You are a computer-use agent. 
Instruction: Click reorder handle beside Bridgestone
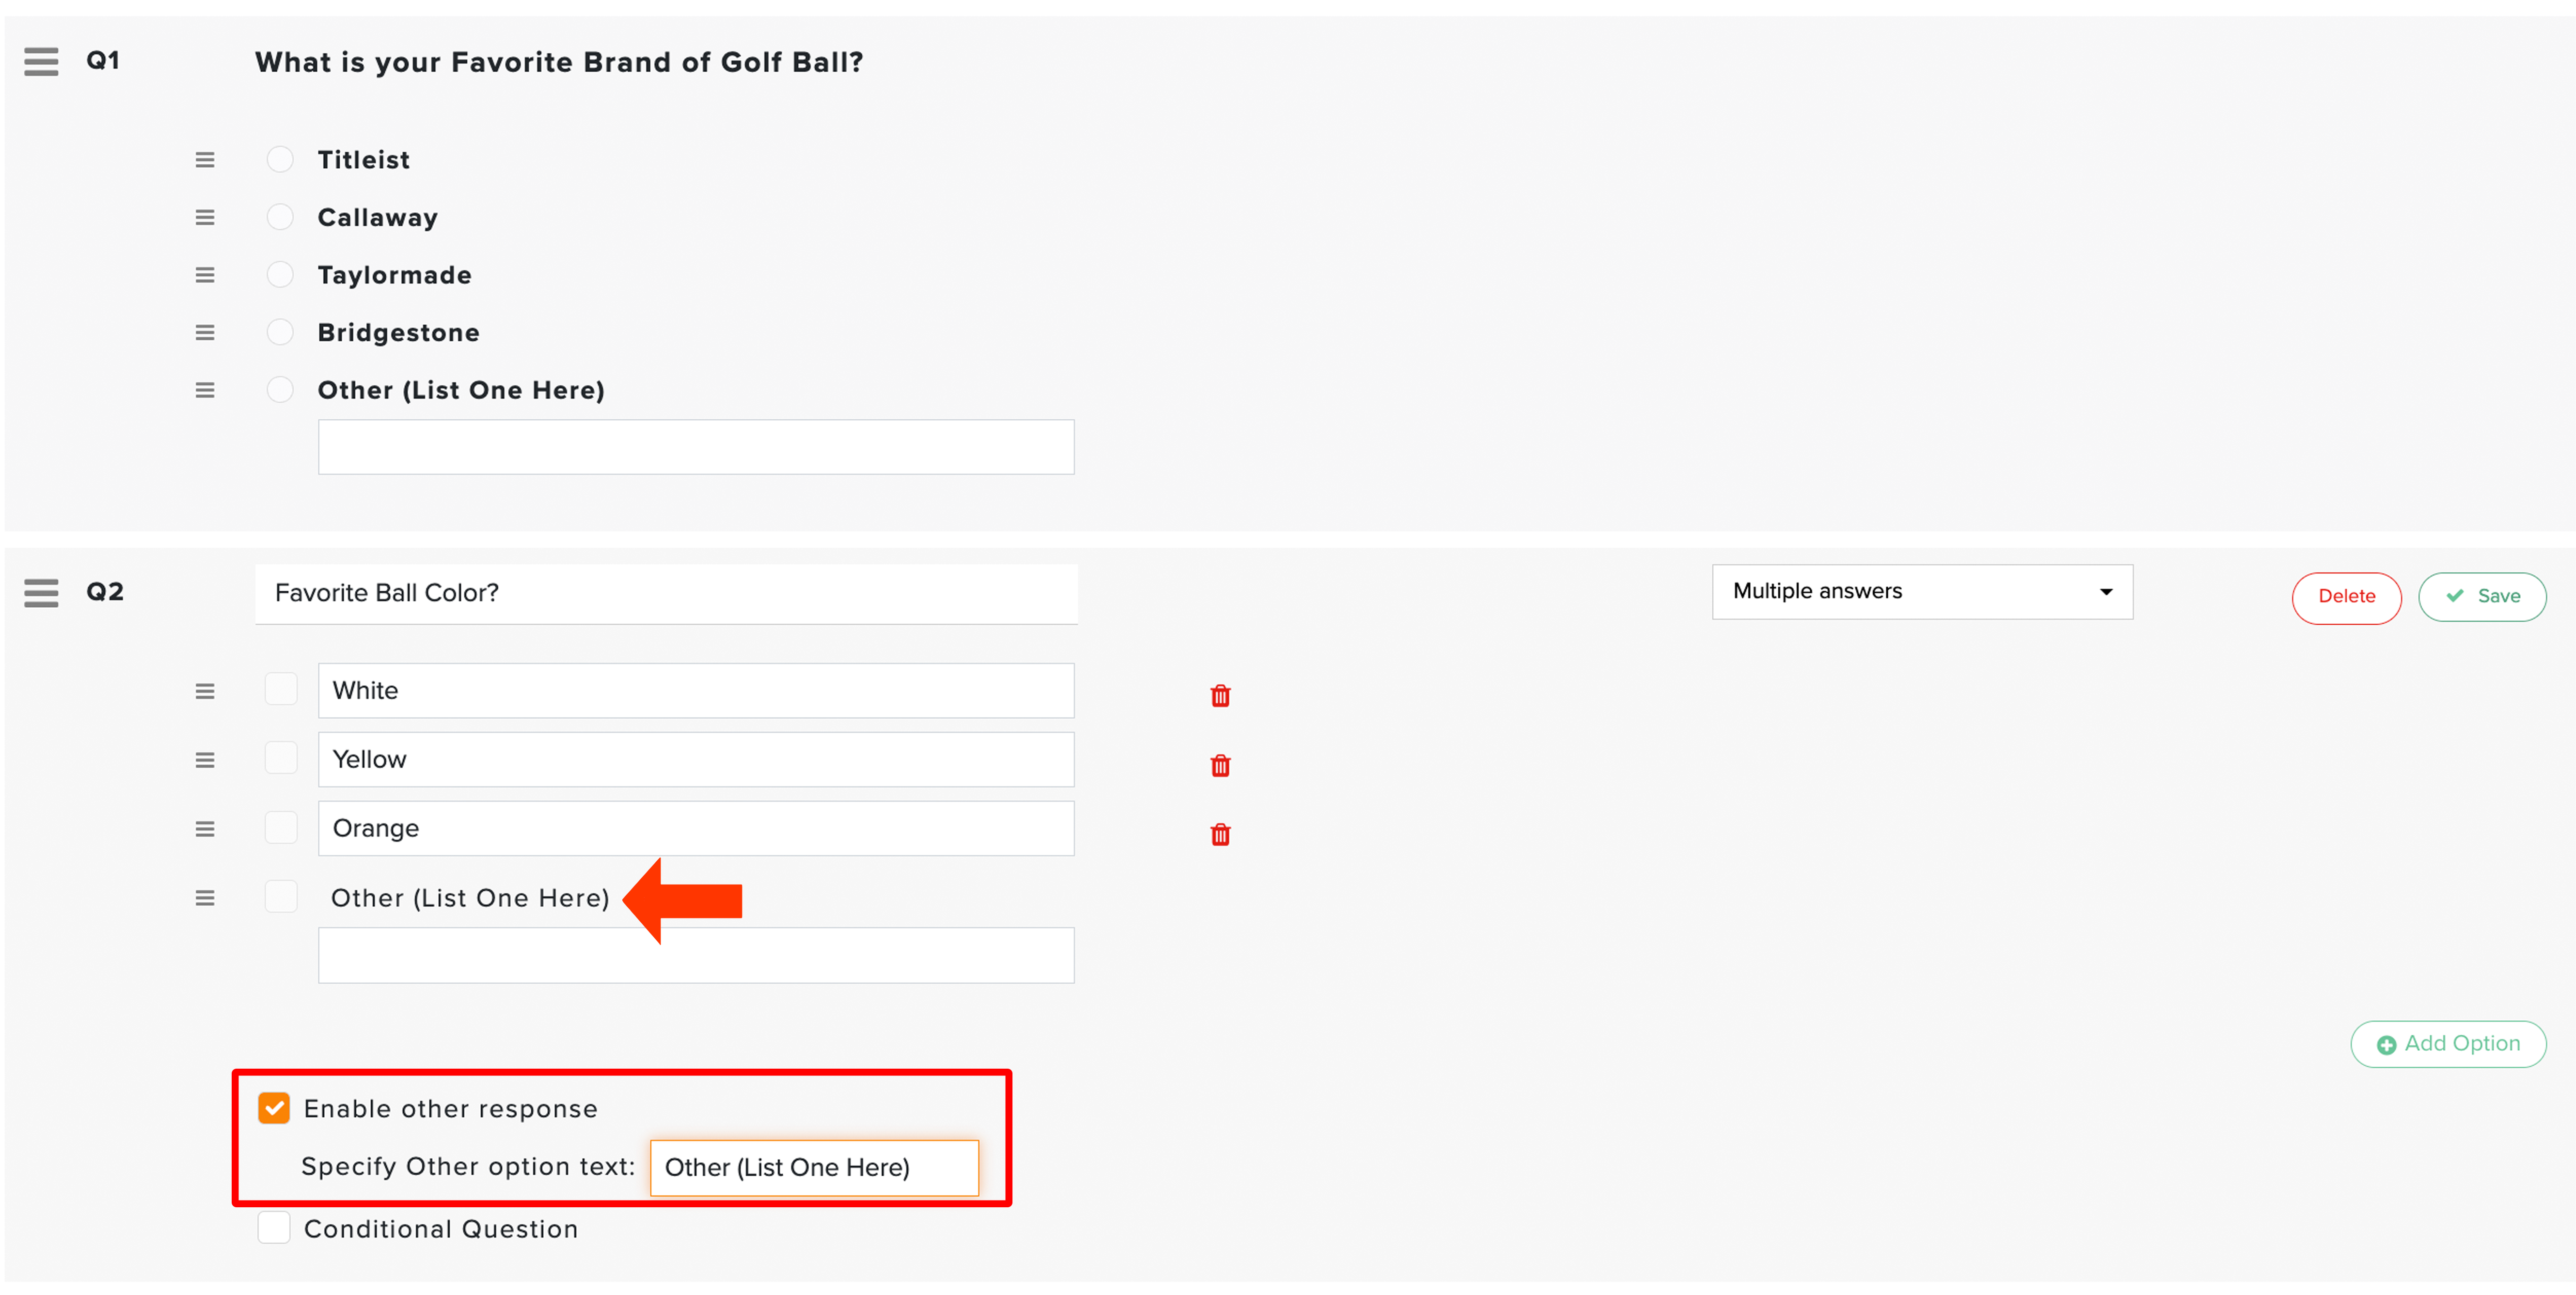205,333
